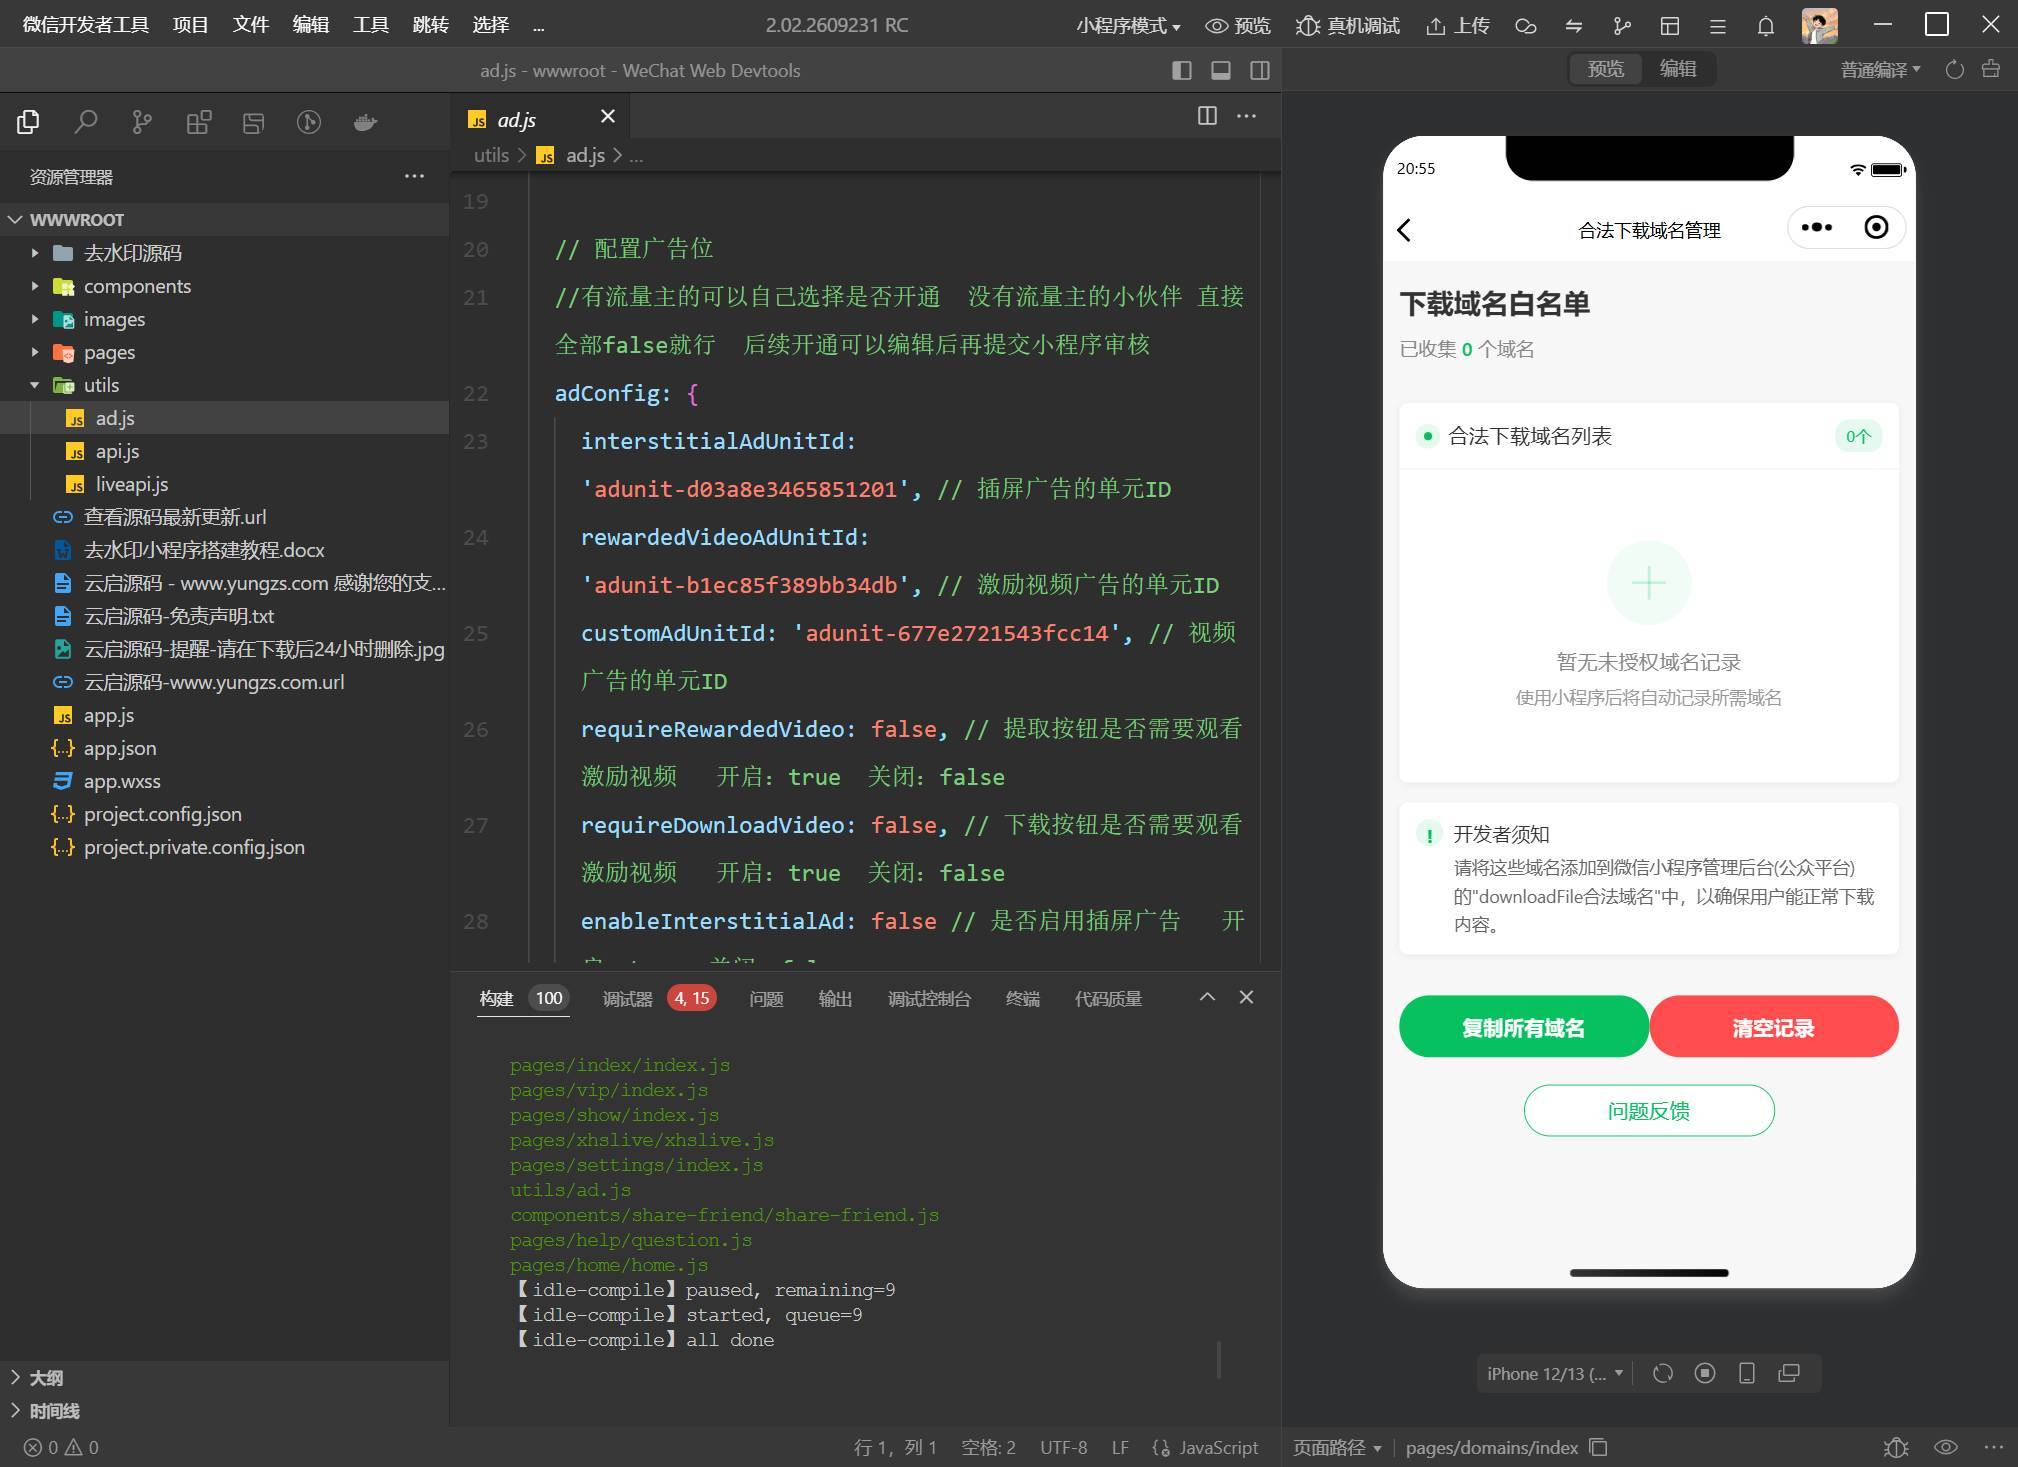The width and height of the screenshot is (2018, 1467).
Task: Refresh compile with the circular arrow icon
Action: (x=1954, y=69)
